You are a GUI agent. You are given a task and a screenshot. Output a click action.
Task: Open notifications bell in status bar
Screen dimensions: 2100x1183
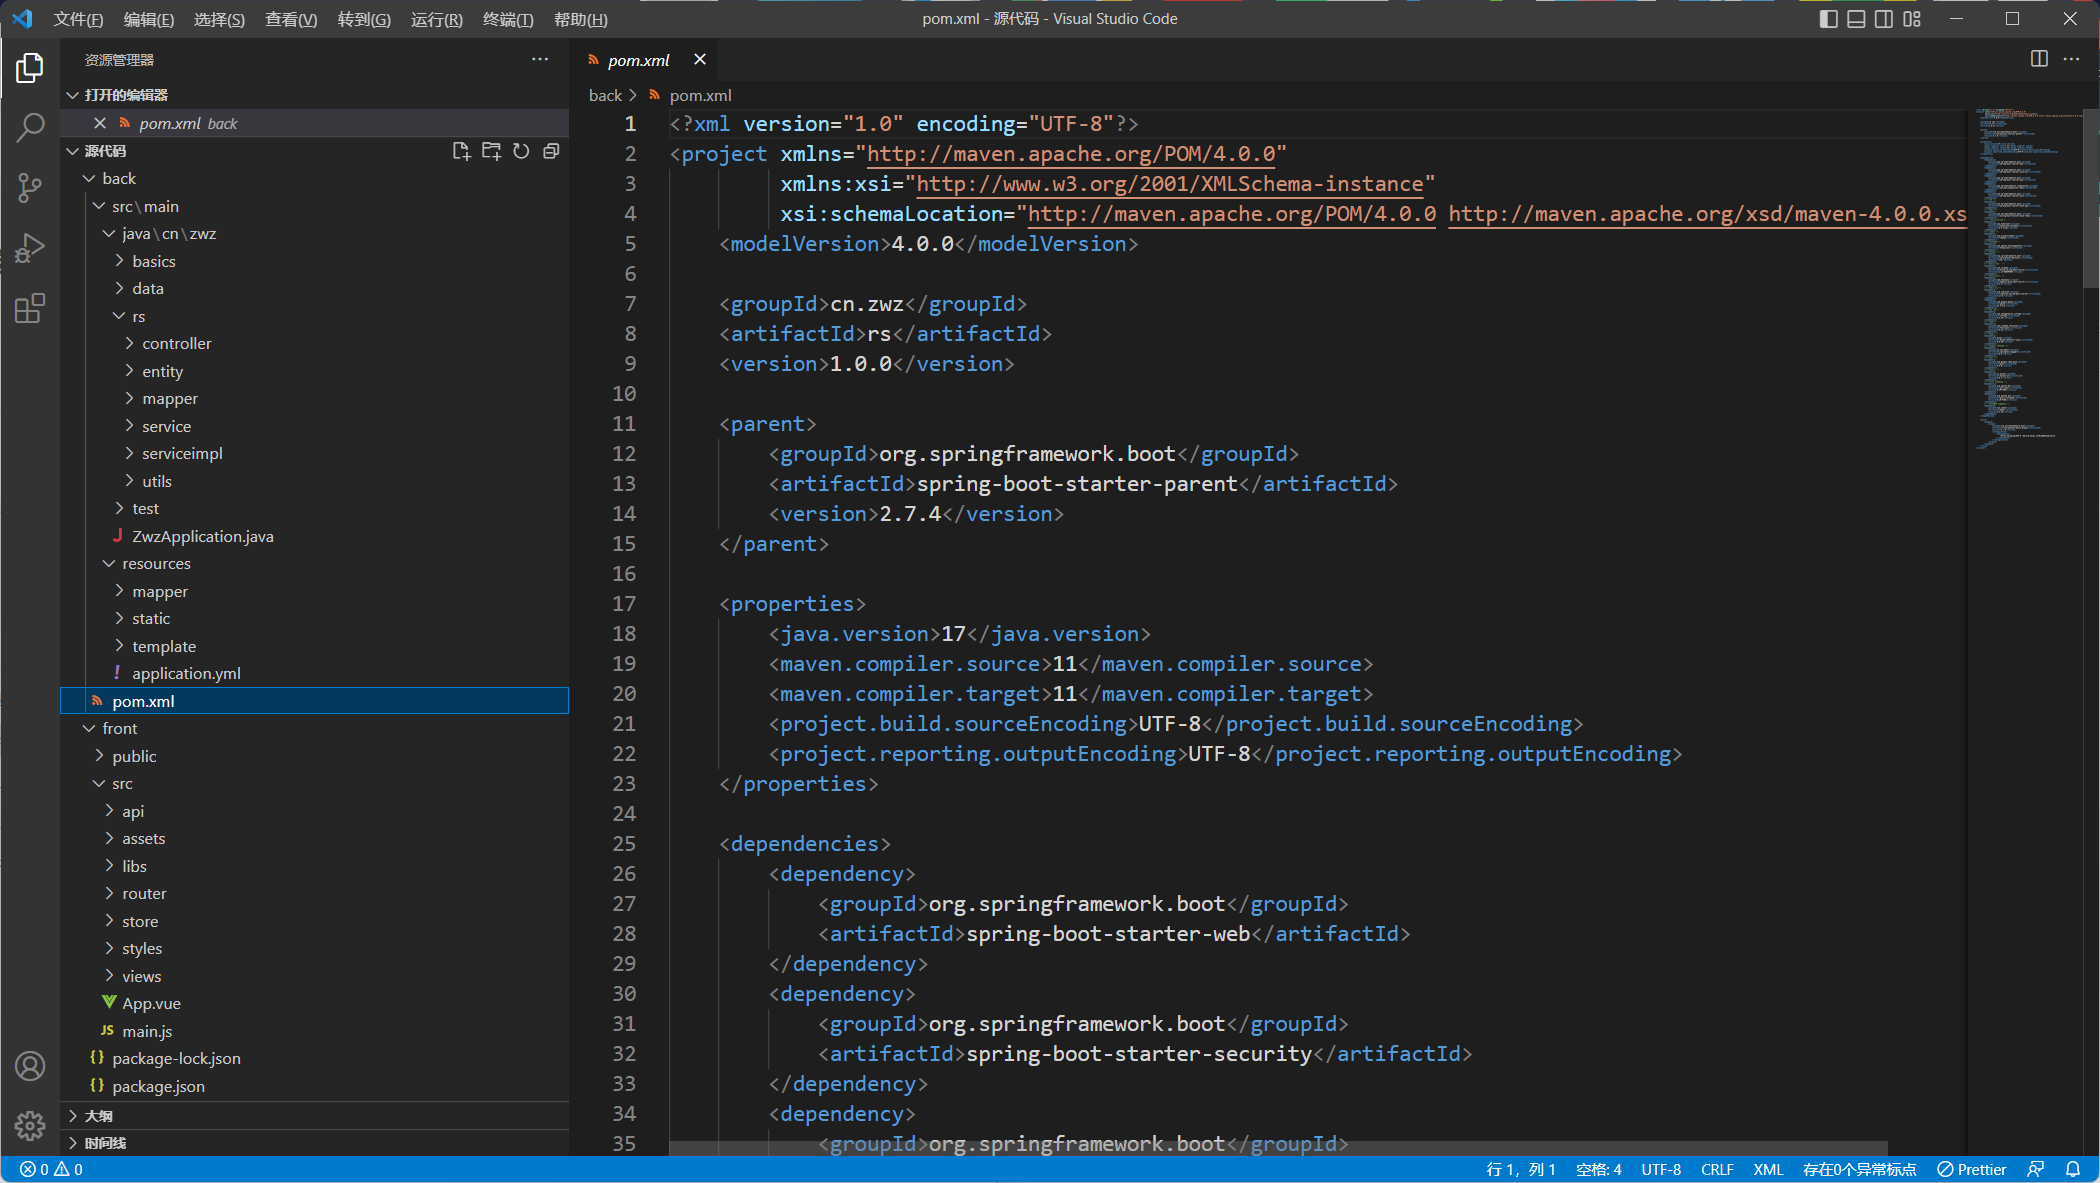tap(2073, 1169)
